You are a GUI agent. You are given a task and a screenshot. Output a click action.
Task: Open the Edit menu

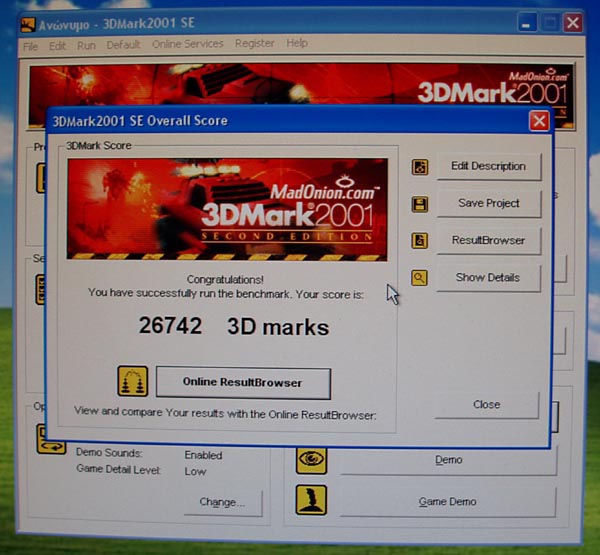click(x=57, y=46)
